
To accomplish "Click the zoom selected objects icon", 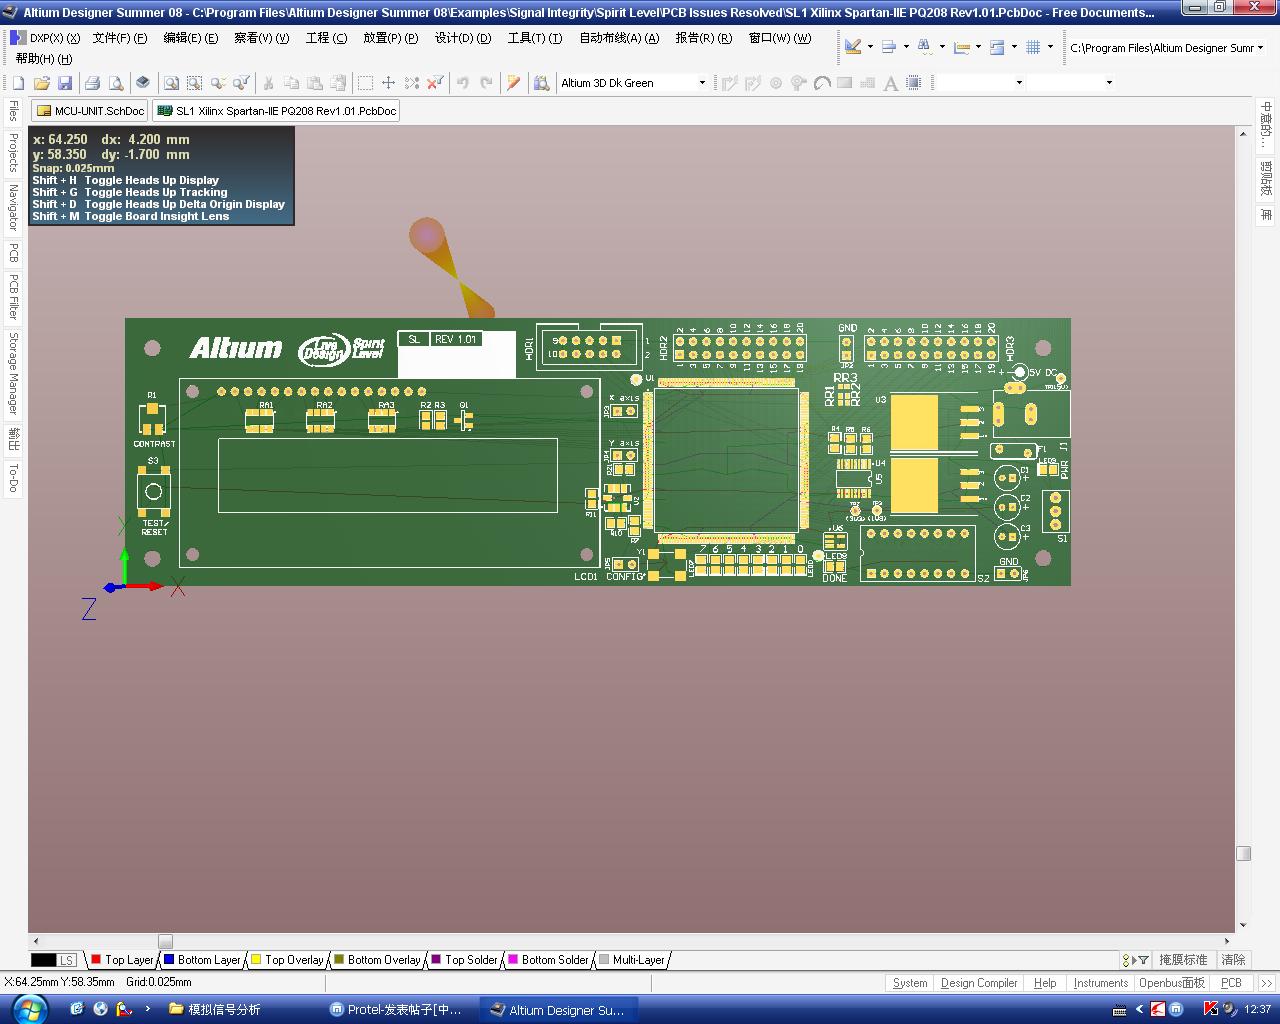I will (x=218, y=83).
